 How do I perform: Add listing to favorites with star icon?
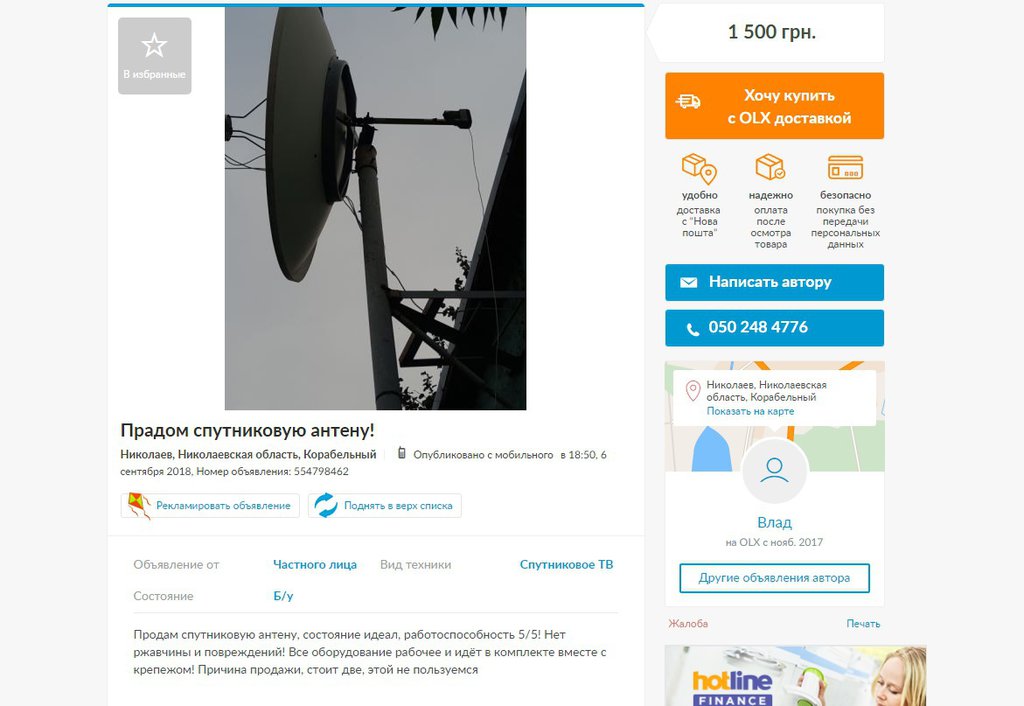point(155,56)
